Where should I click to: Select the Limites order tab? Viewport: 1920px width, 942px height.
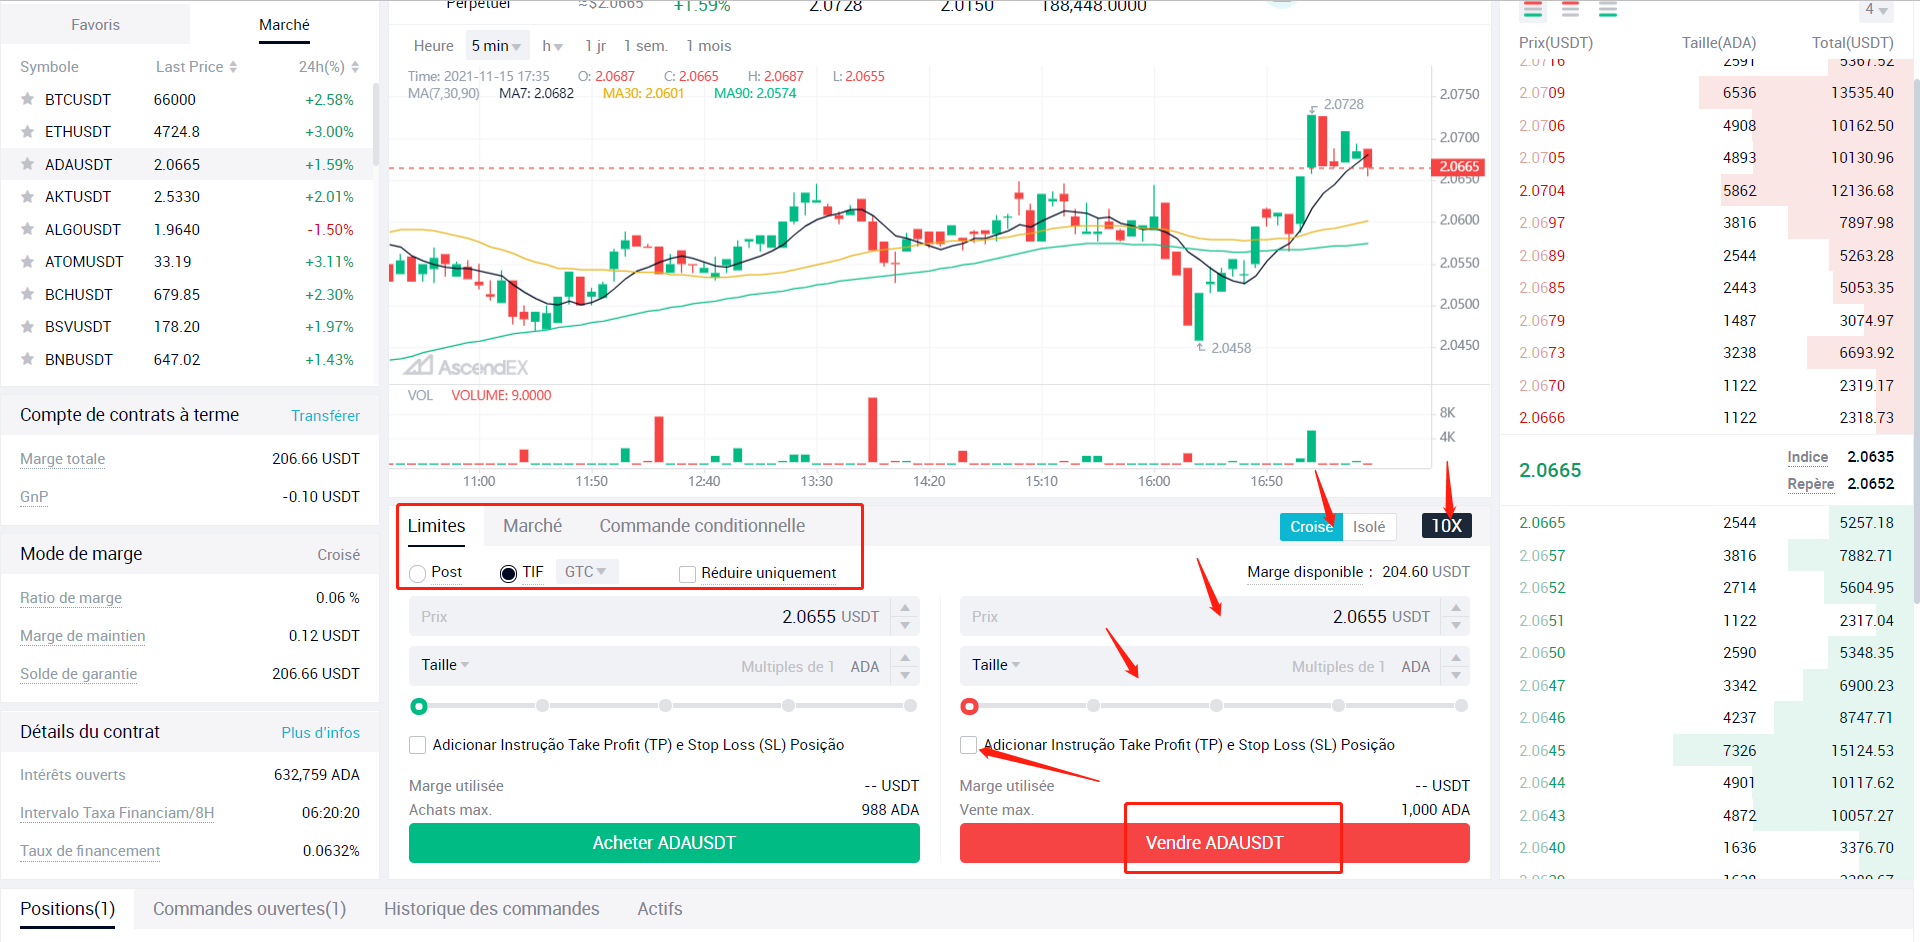click(x=436, y=526)
